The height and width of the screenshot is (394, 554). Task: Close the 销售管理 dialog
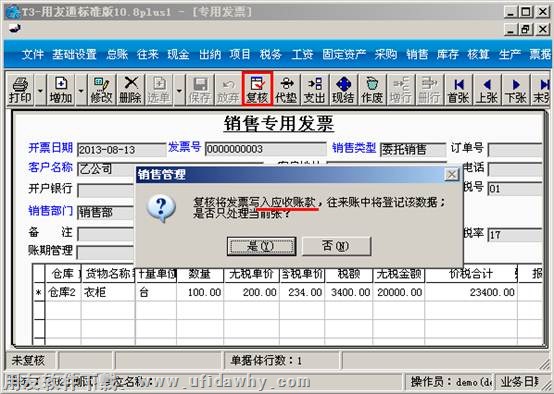[x=452, y=175]
